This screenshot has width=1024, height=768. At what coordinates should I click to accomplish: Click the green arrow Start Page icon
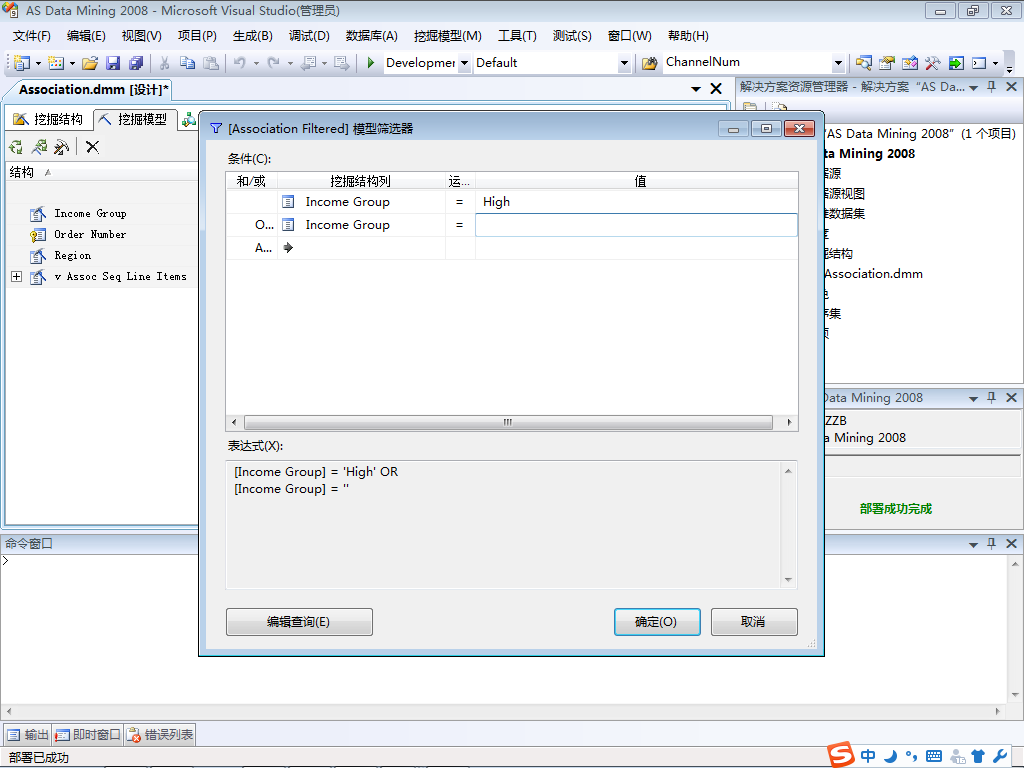click(x=956, y=63)
